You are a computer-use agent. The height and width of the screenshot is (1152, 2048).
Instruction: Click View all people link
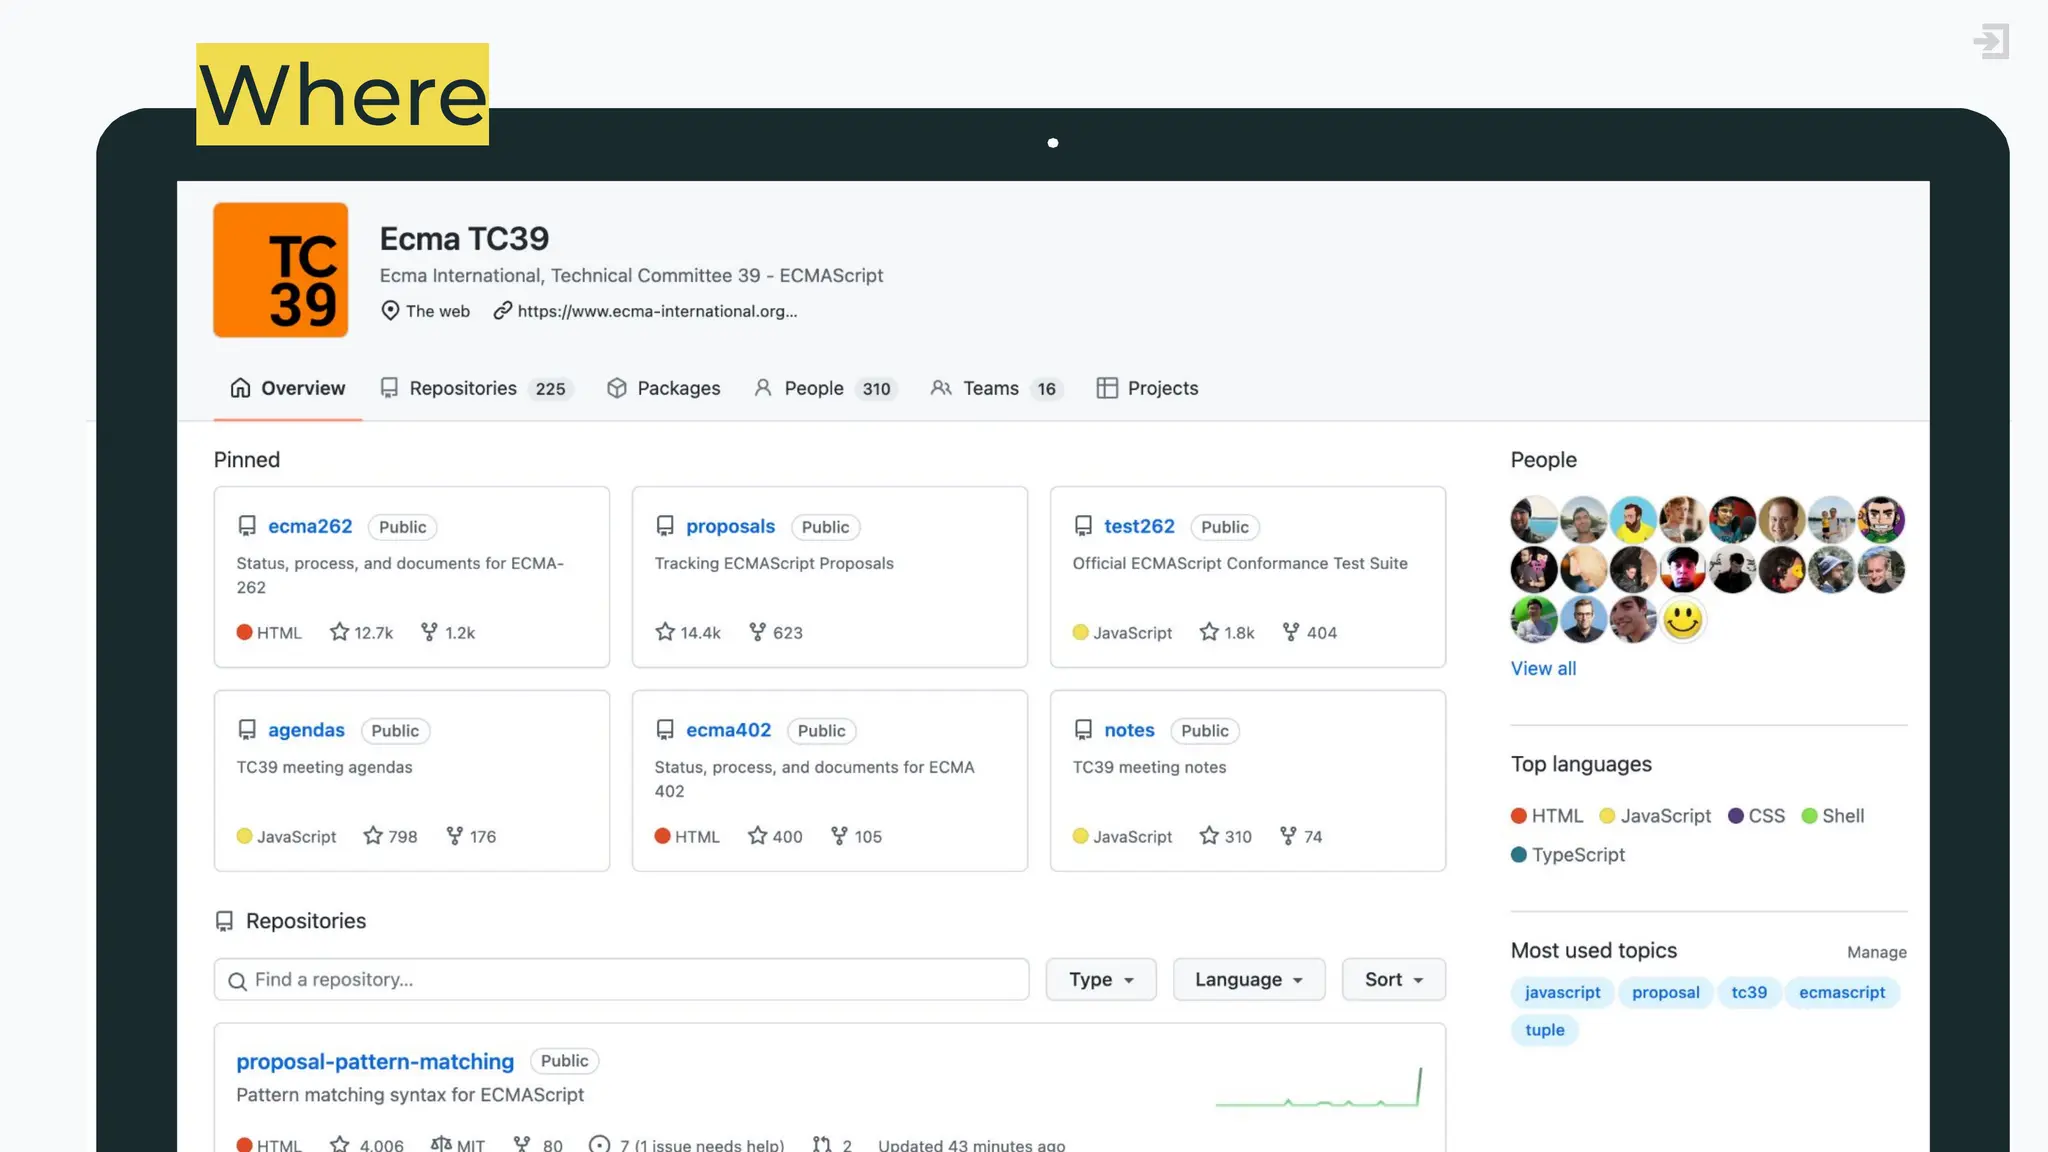coord(1543,668)
